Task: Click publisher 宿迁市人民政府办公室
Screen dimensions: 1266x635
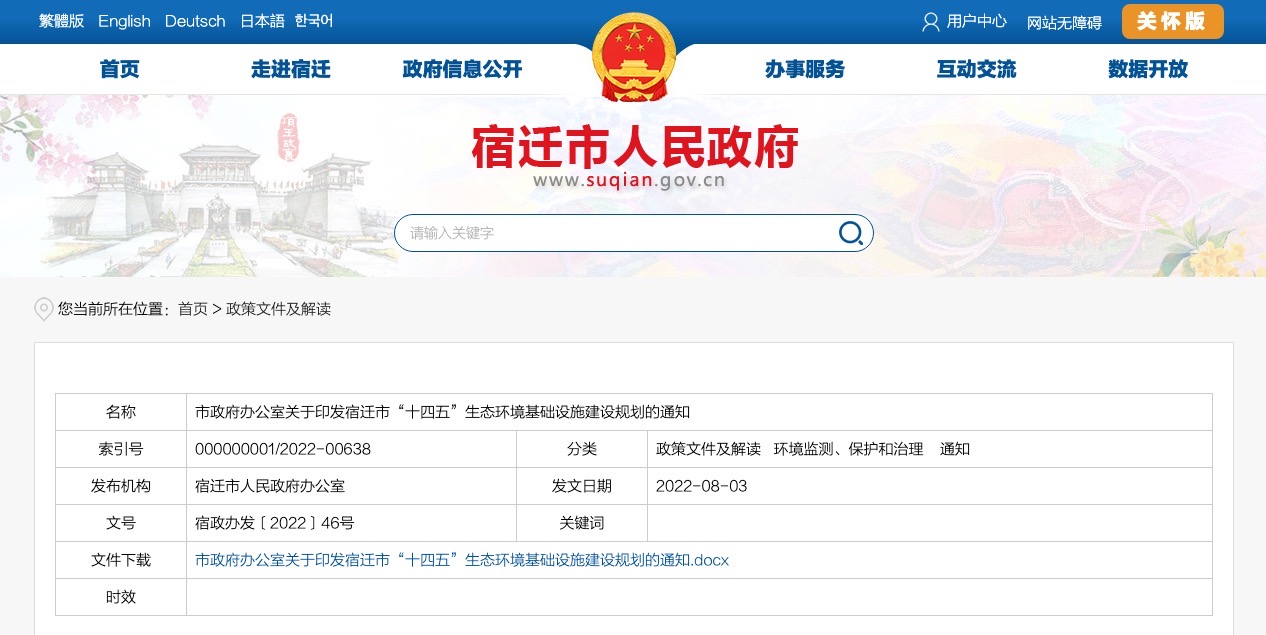Action: [x=270, y=486]
